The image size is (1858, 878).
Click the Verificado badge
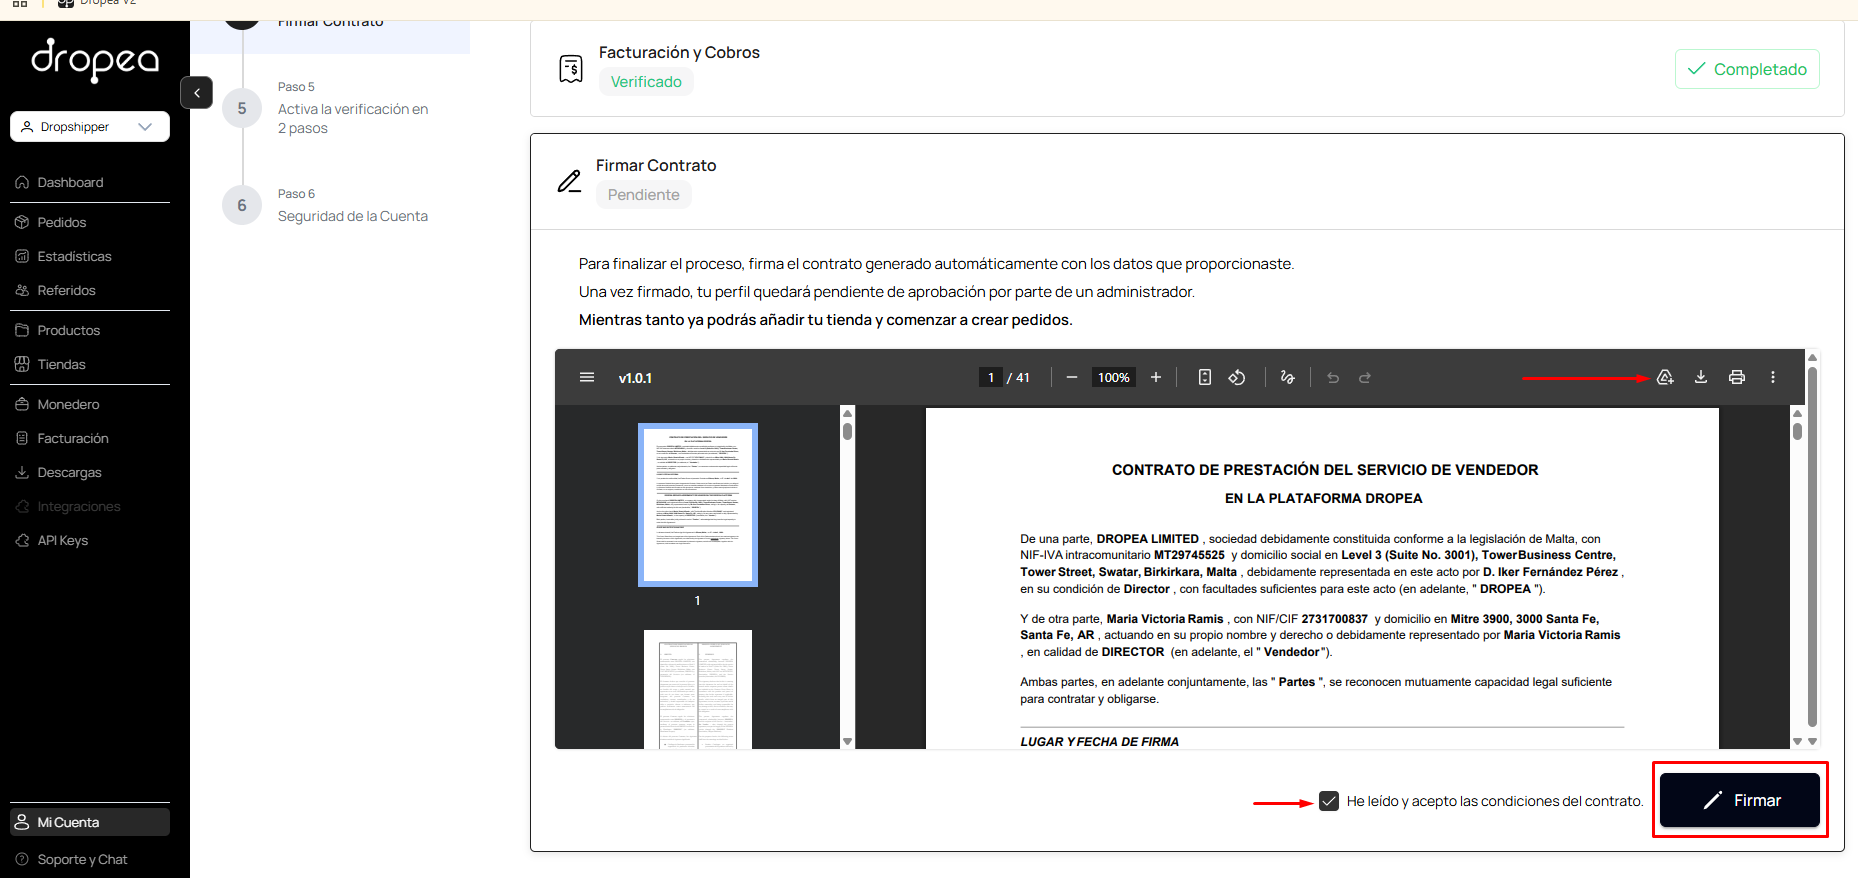[x=646, y=82]
